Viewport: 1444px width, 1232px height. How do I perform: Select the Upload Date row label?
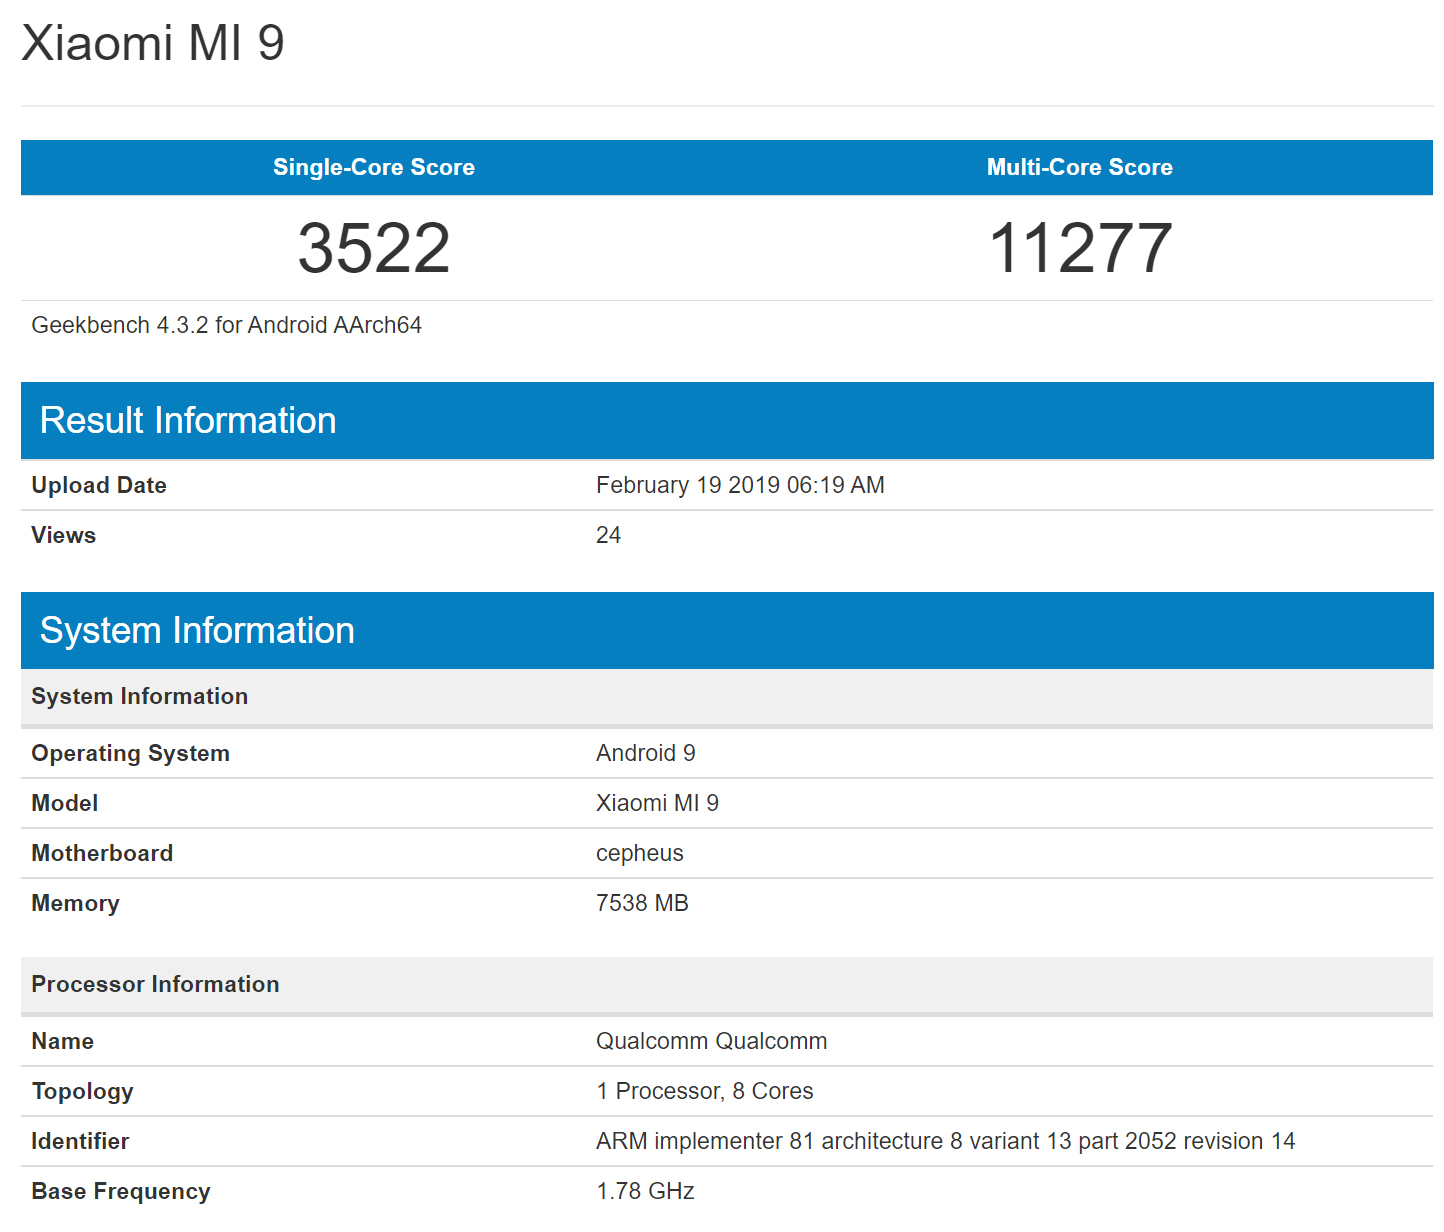tap(99, 485)
